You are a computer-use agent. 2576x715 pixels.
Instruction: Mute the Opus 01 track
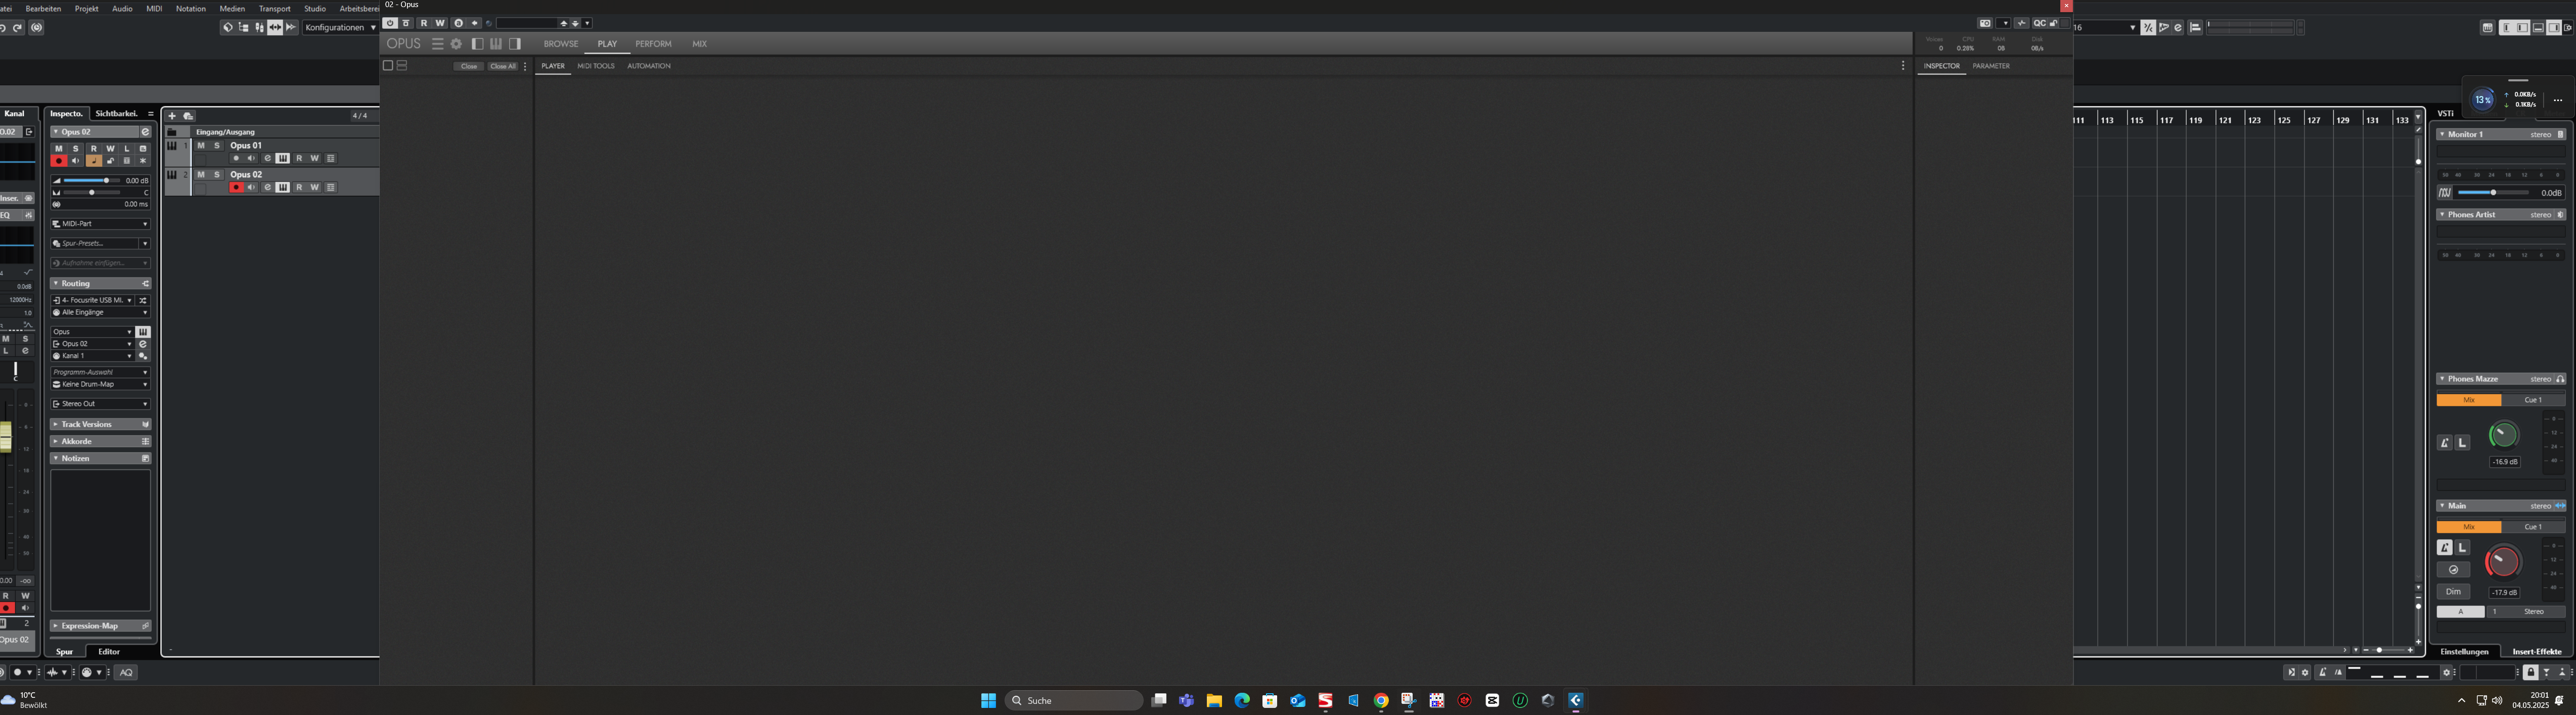pos(201,146)
